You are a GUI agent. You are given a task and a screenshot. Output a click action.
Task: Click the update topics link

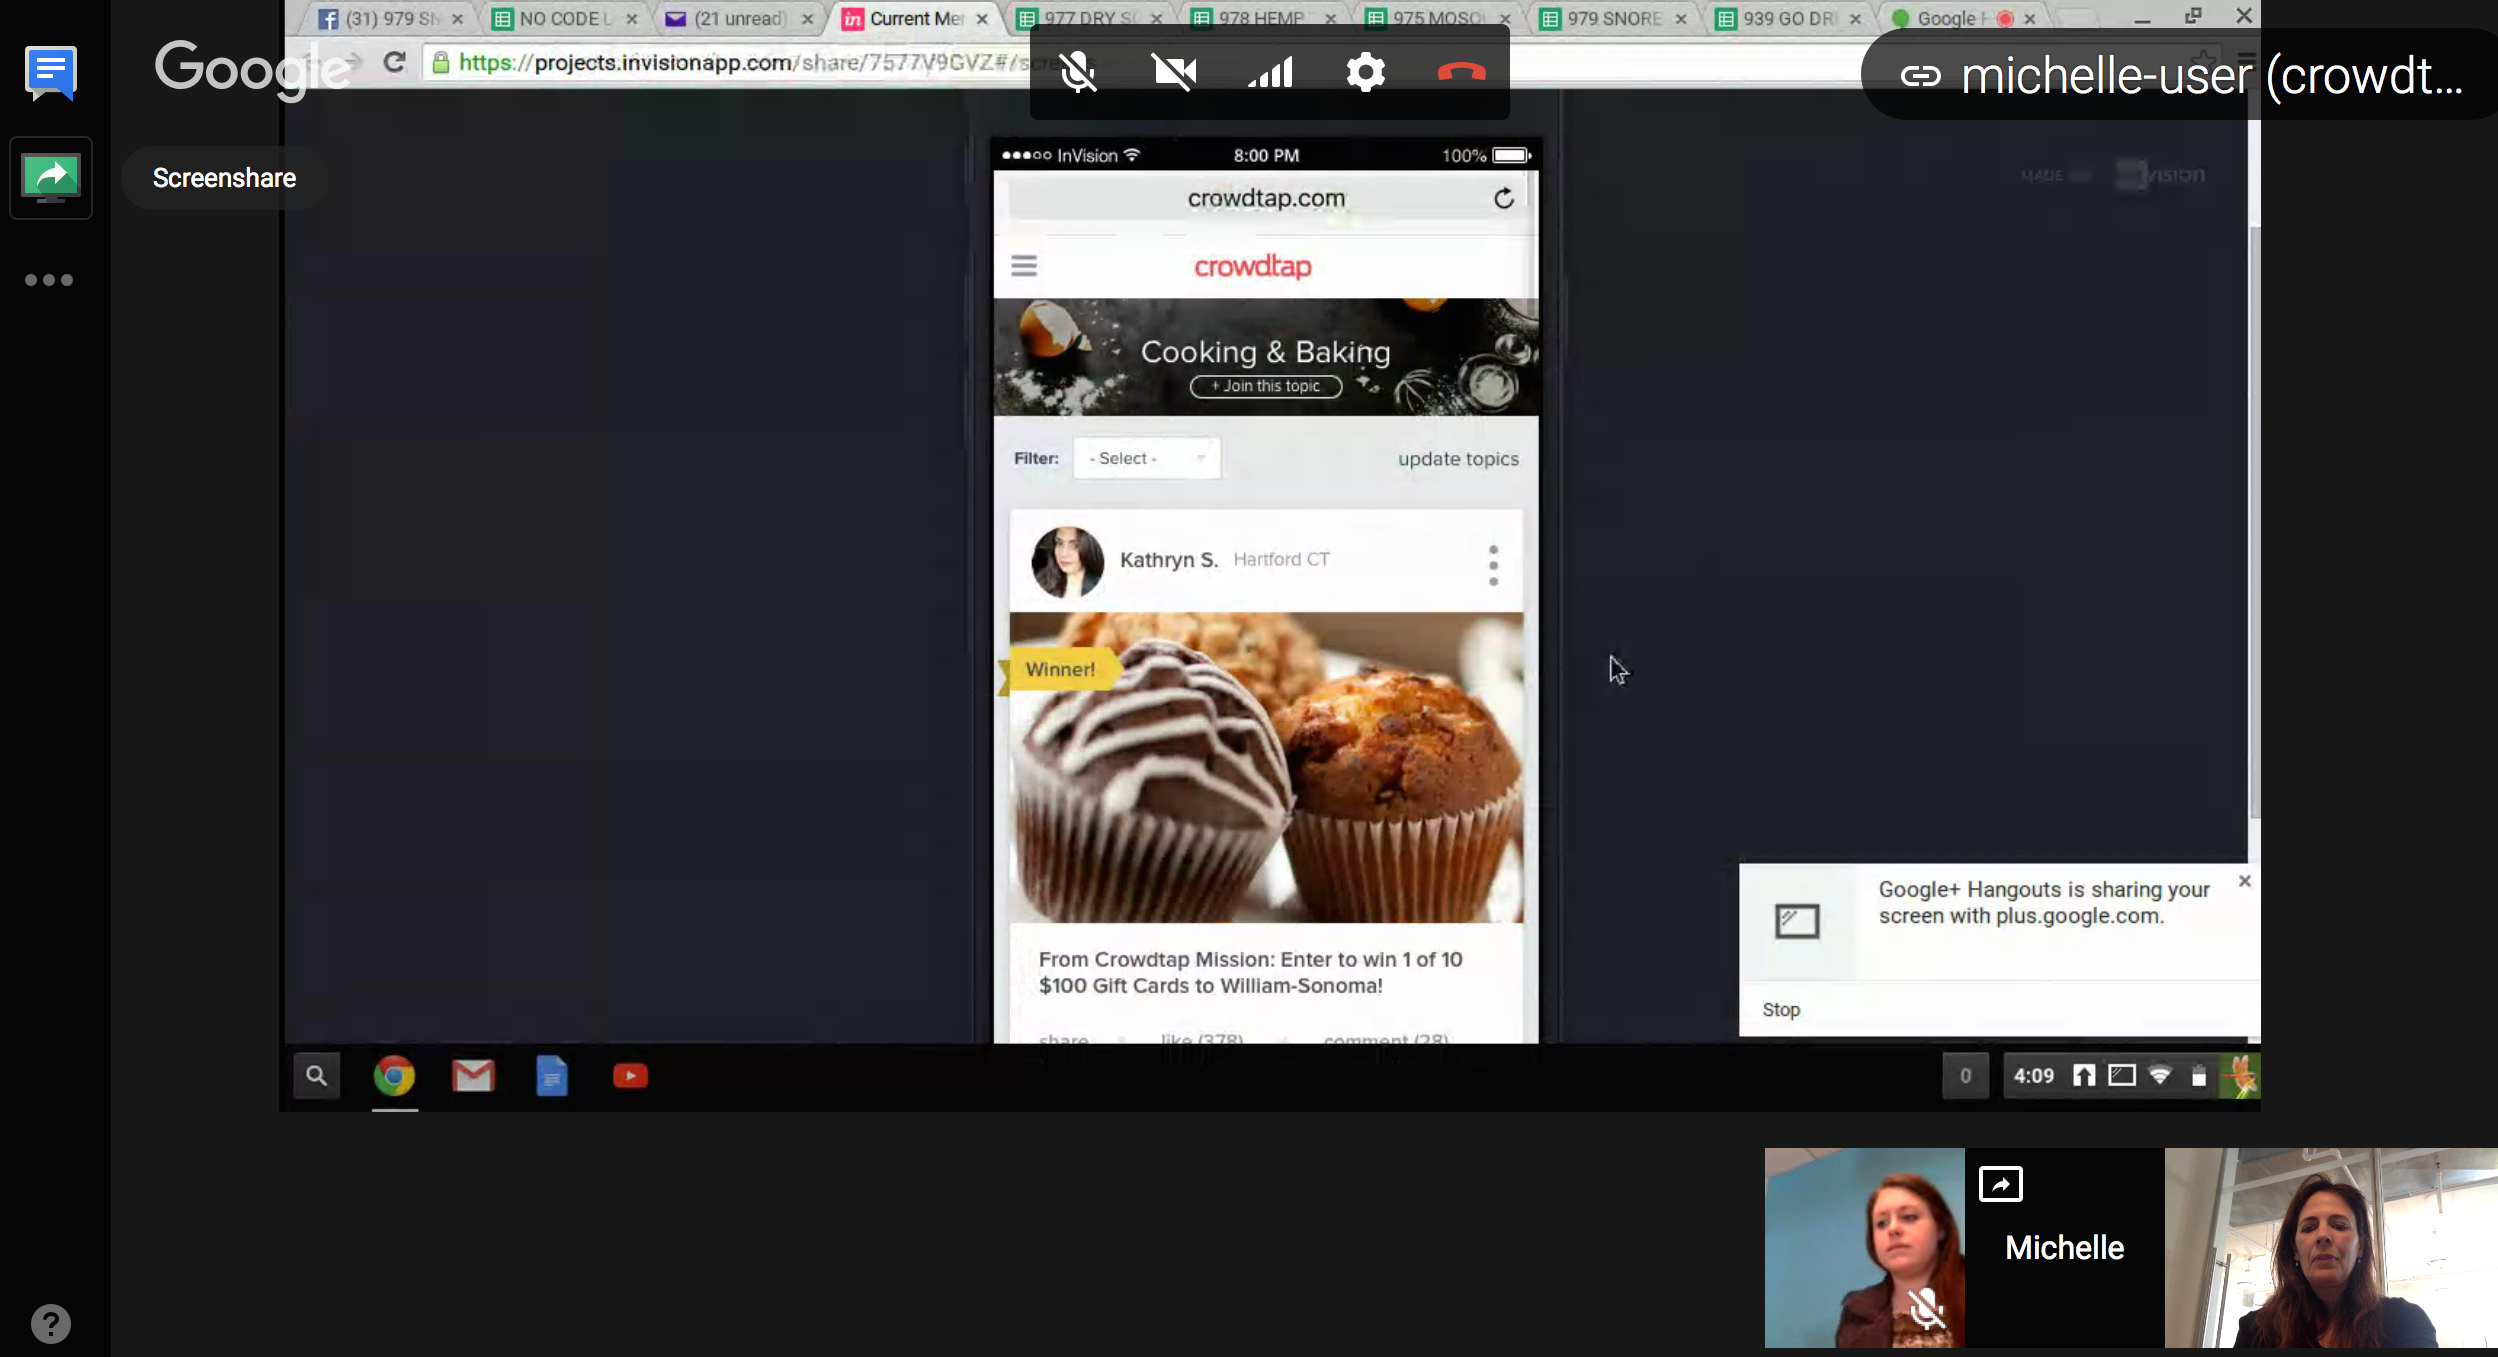[x=1458, y=459]
